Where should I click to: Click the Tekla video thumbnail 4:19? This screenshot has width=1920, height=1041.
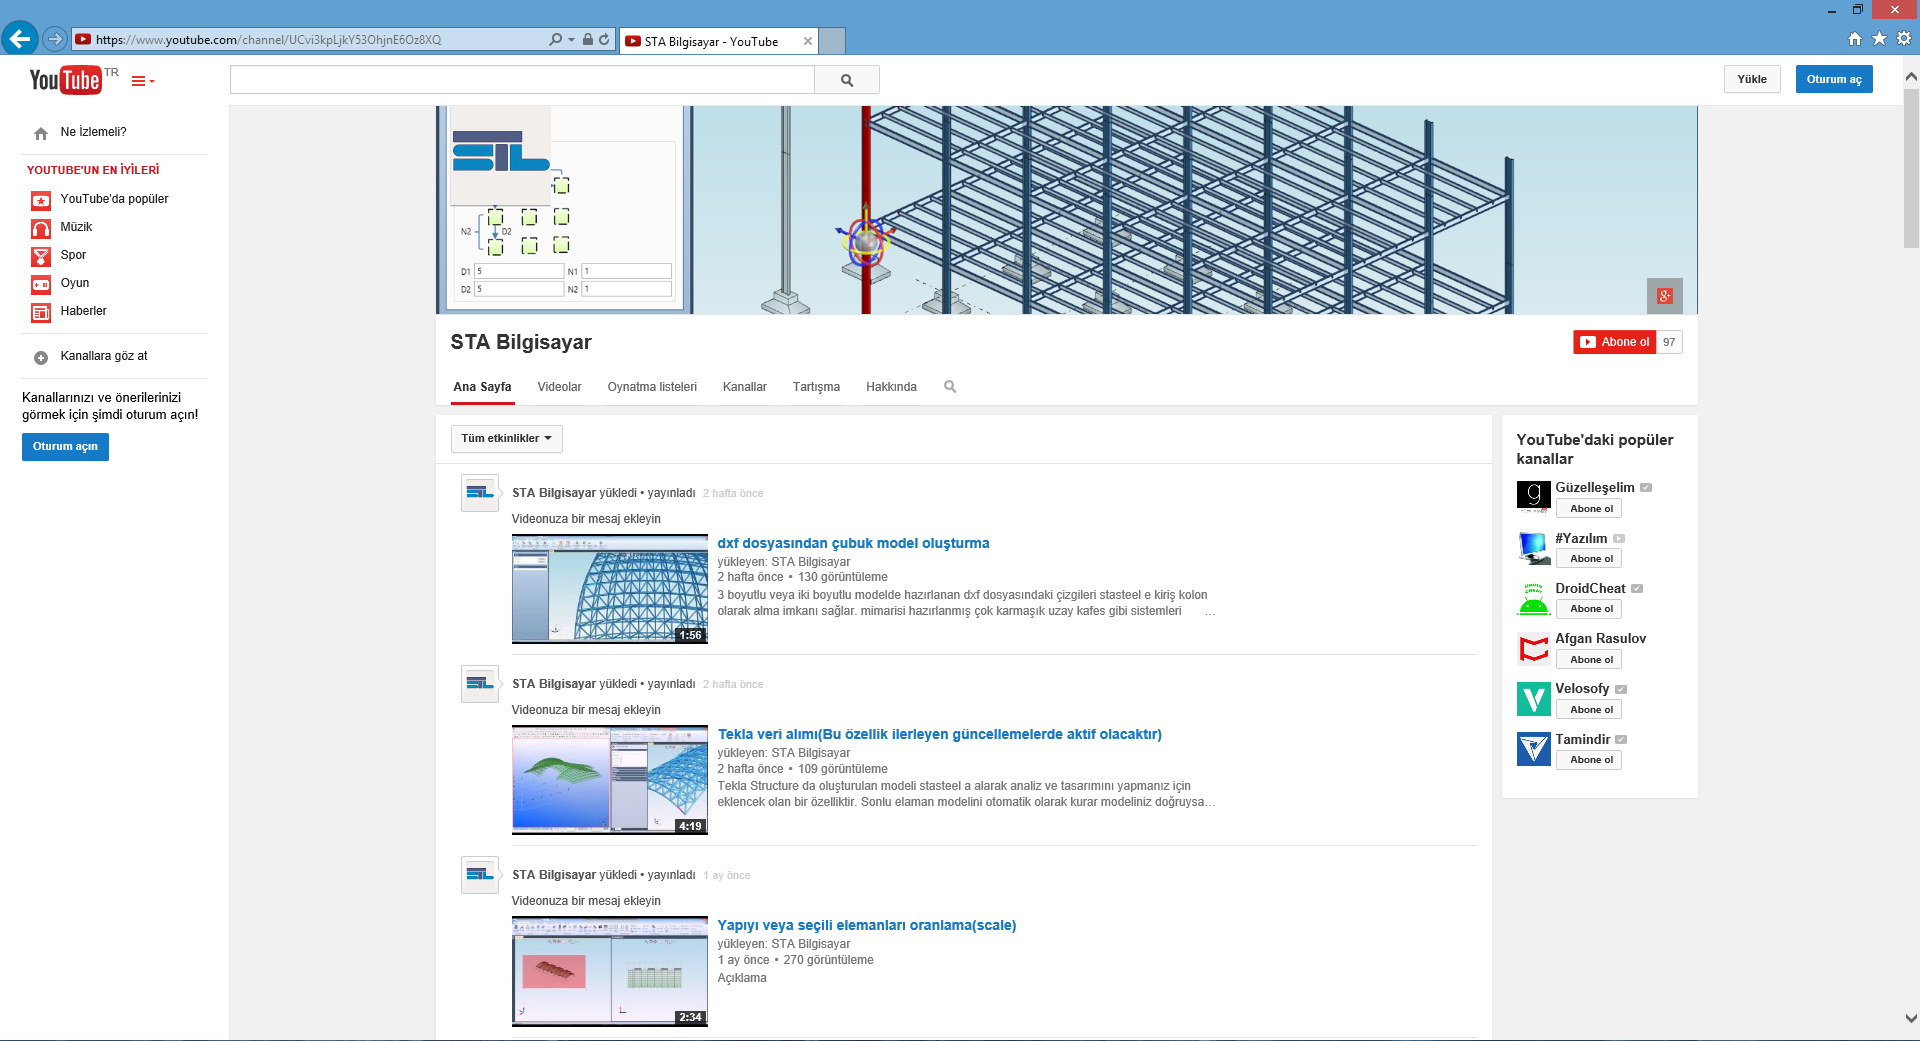click(x=610, y=780)
